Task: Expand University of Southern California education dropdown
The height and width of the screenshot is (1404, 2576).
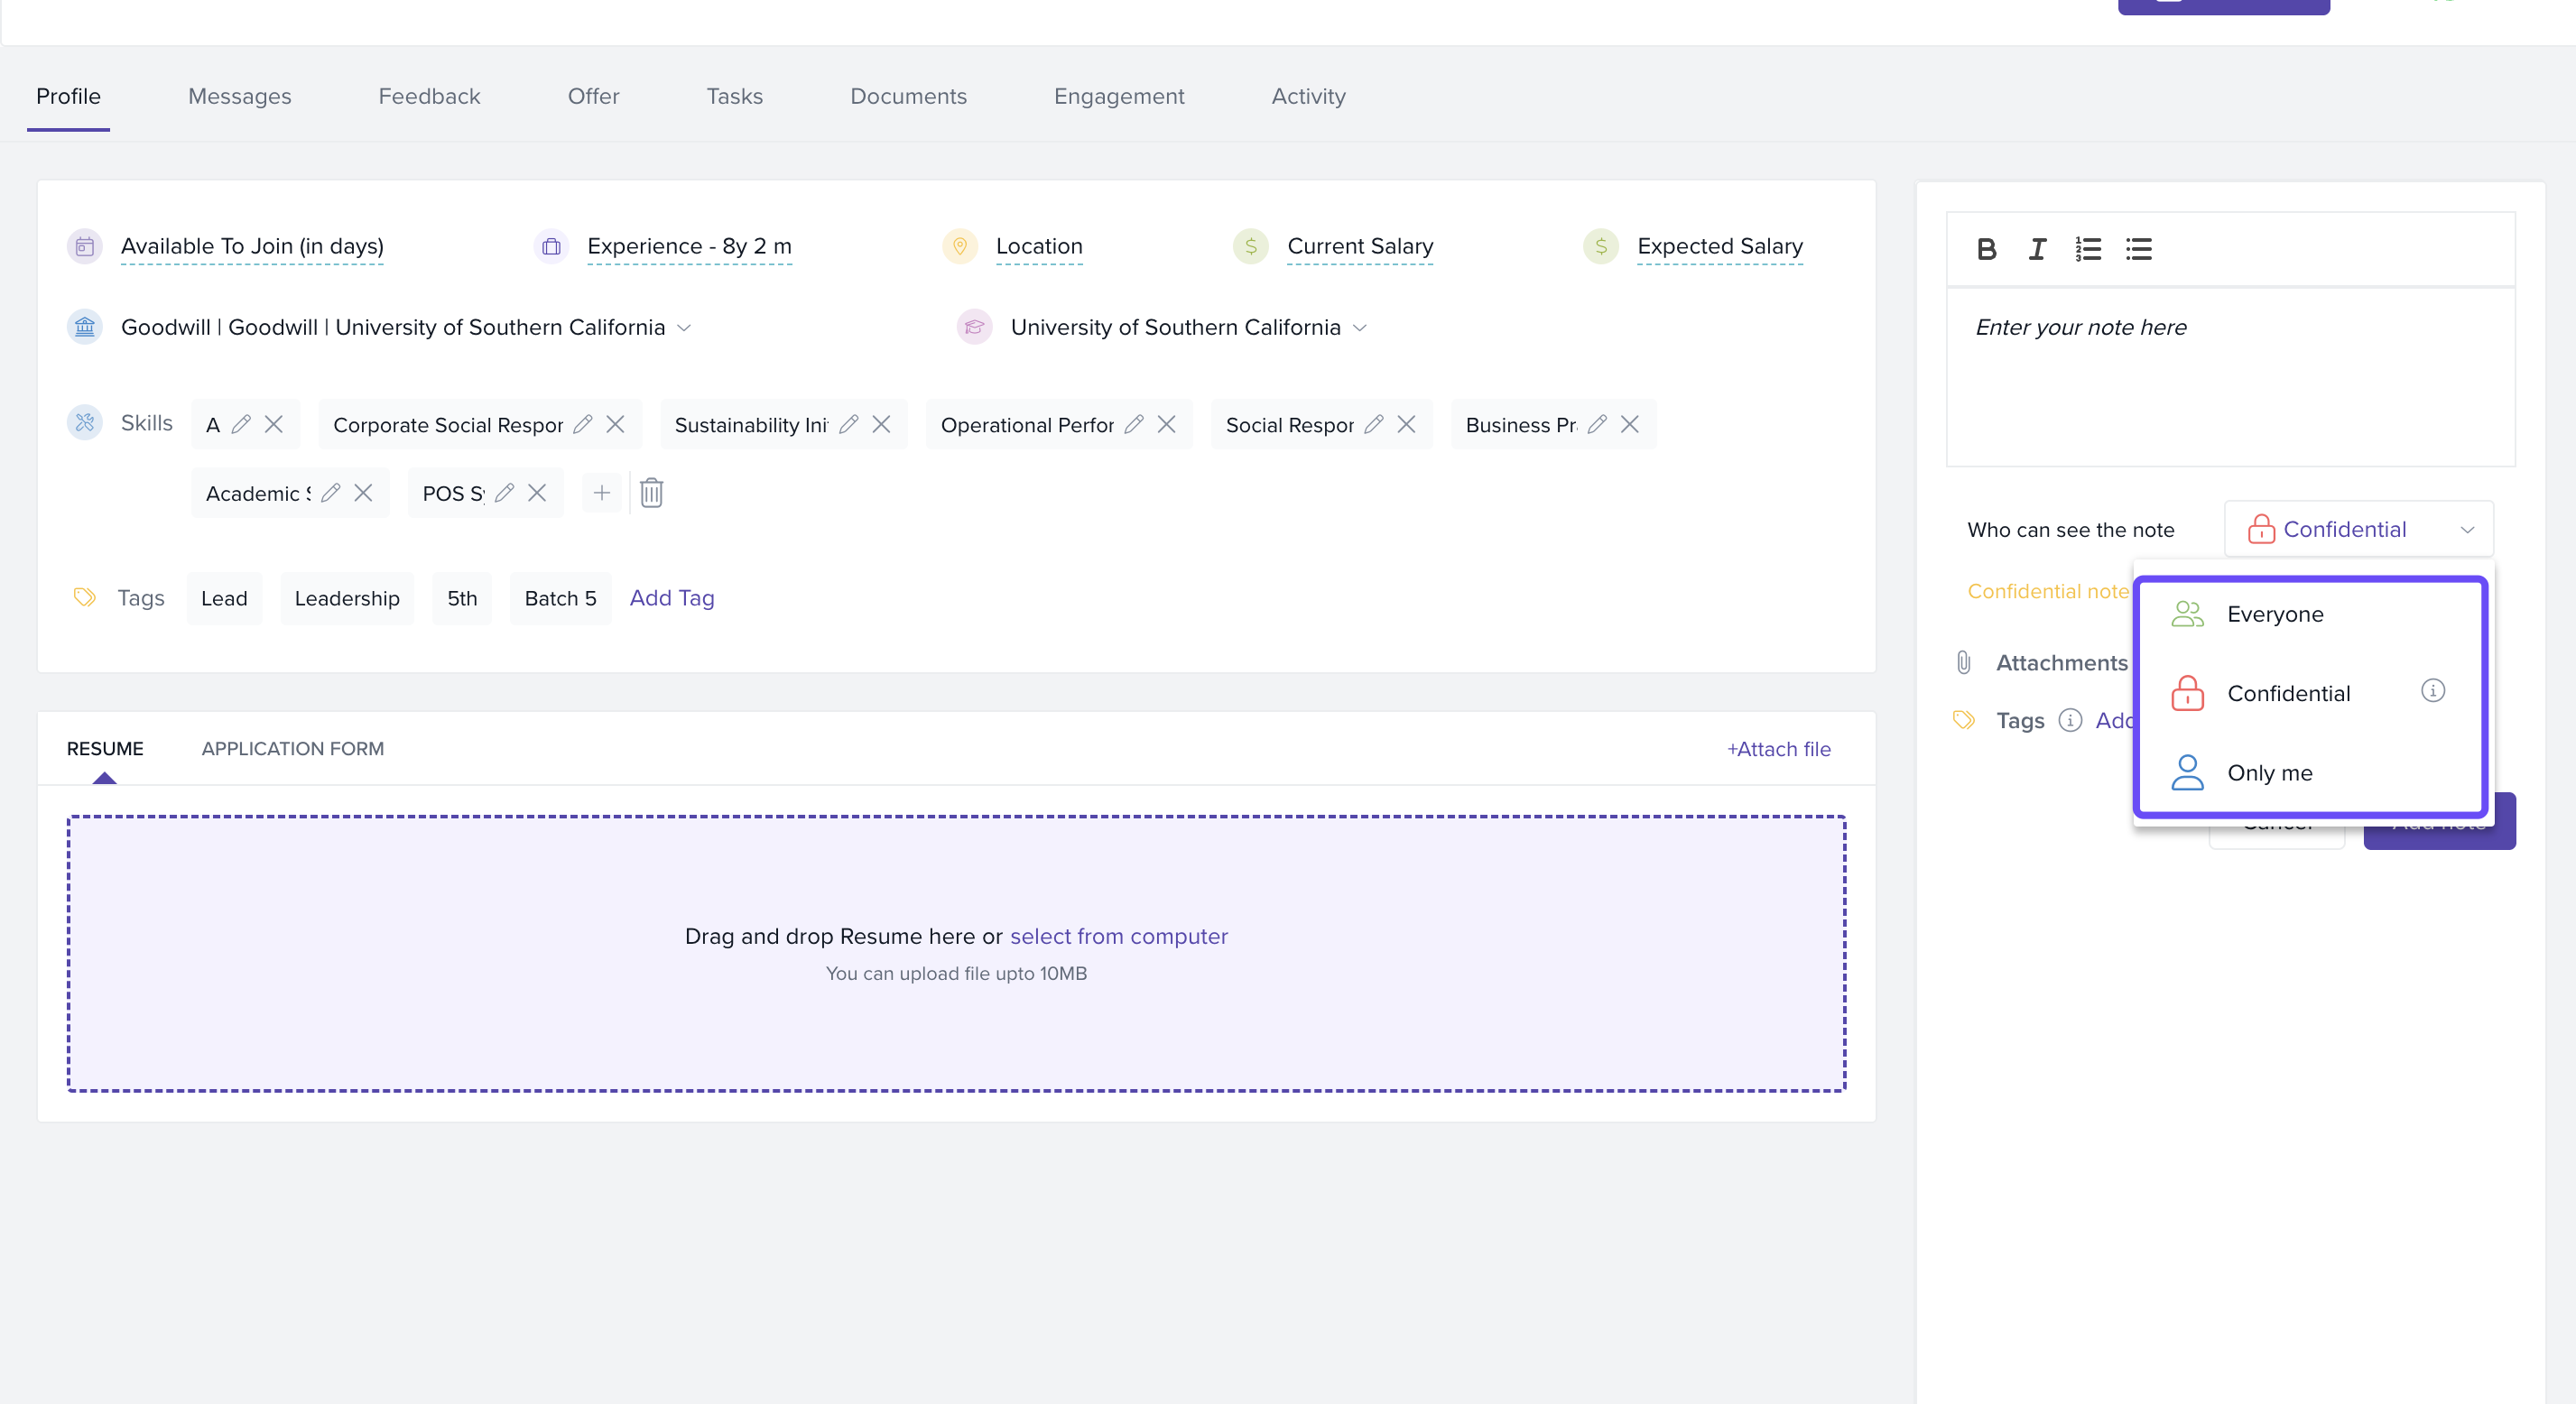Action: click(x=1360, y=328)
